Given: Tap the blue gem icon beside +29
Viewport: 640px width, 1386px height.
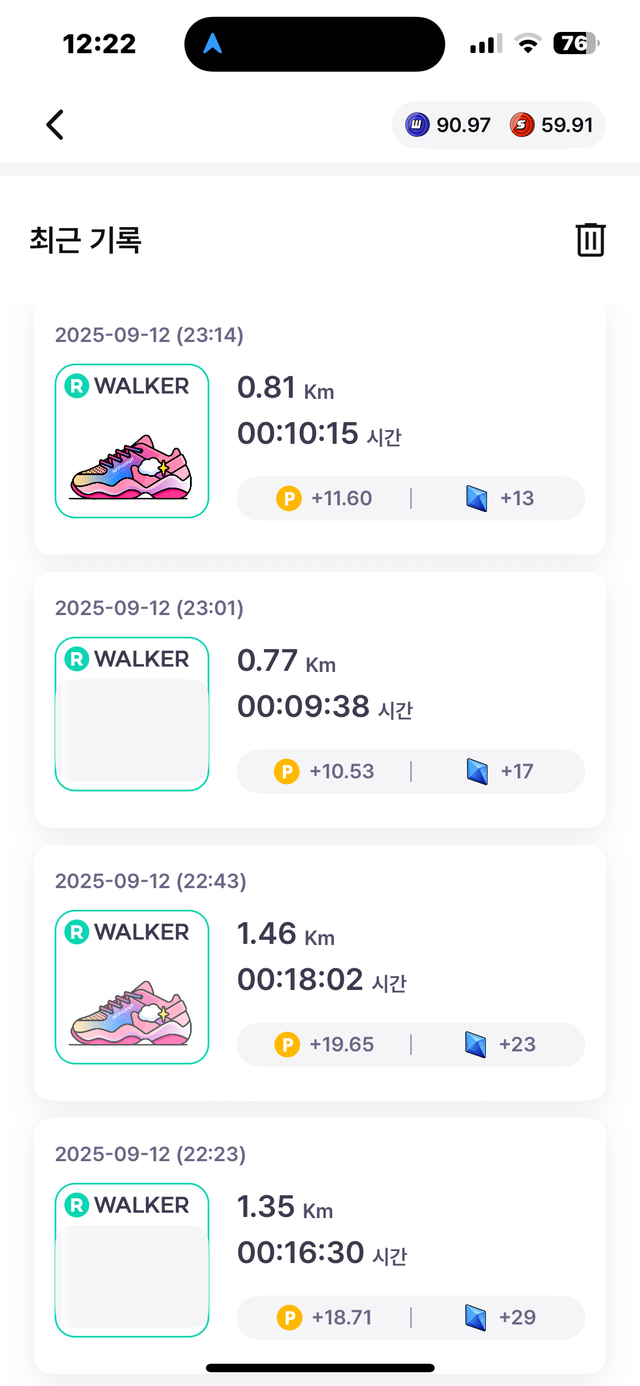Looking at the screenshot, I should (x=478, y=1317).
